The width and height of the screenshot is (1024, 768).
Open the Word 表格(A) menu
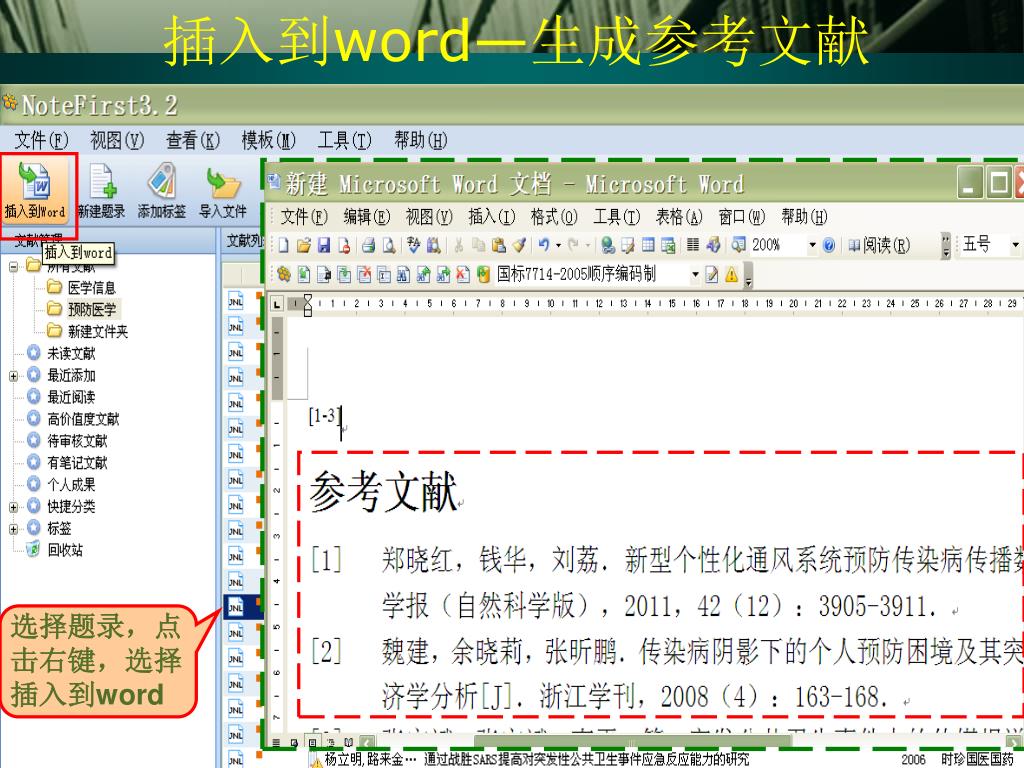(679, 217)
